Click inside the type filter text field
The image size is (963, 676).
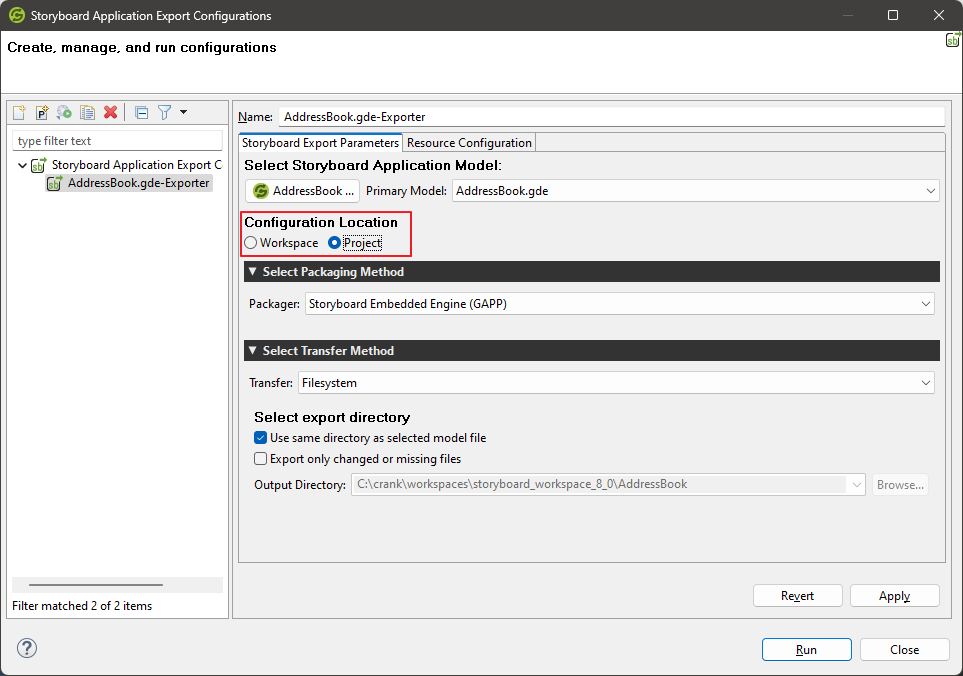pyautogui.click(x=115, y=140)
